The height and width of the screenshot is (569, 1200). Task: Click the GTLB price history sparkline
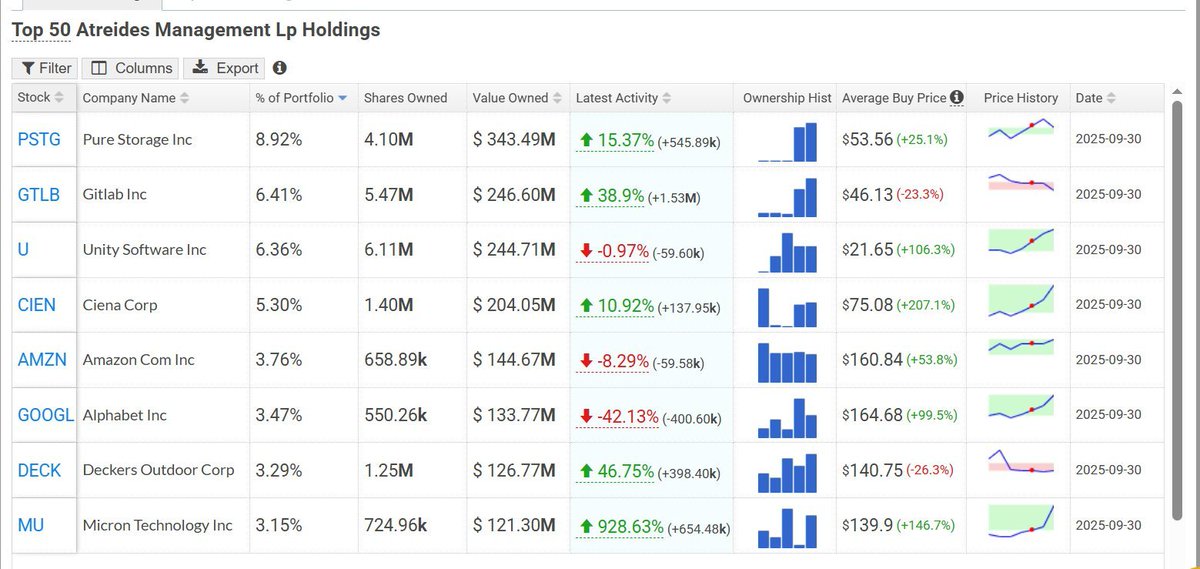pos(1021,182)
